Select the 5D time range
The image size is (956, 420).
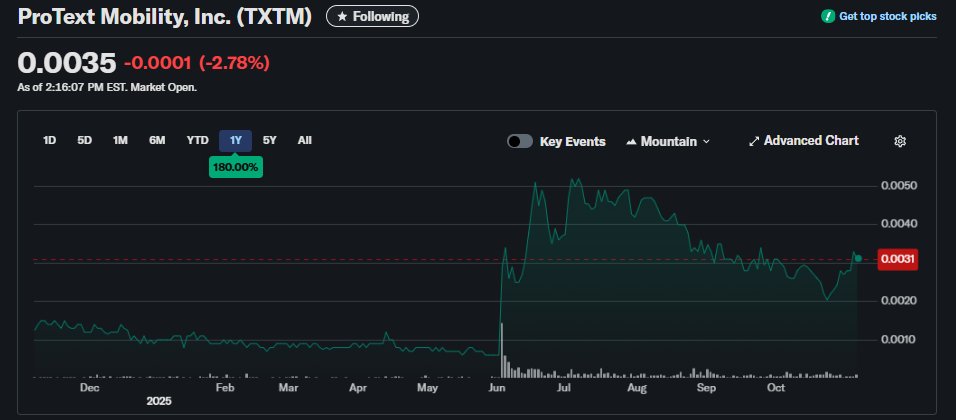[84, 141]
